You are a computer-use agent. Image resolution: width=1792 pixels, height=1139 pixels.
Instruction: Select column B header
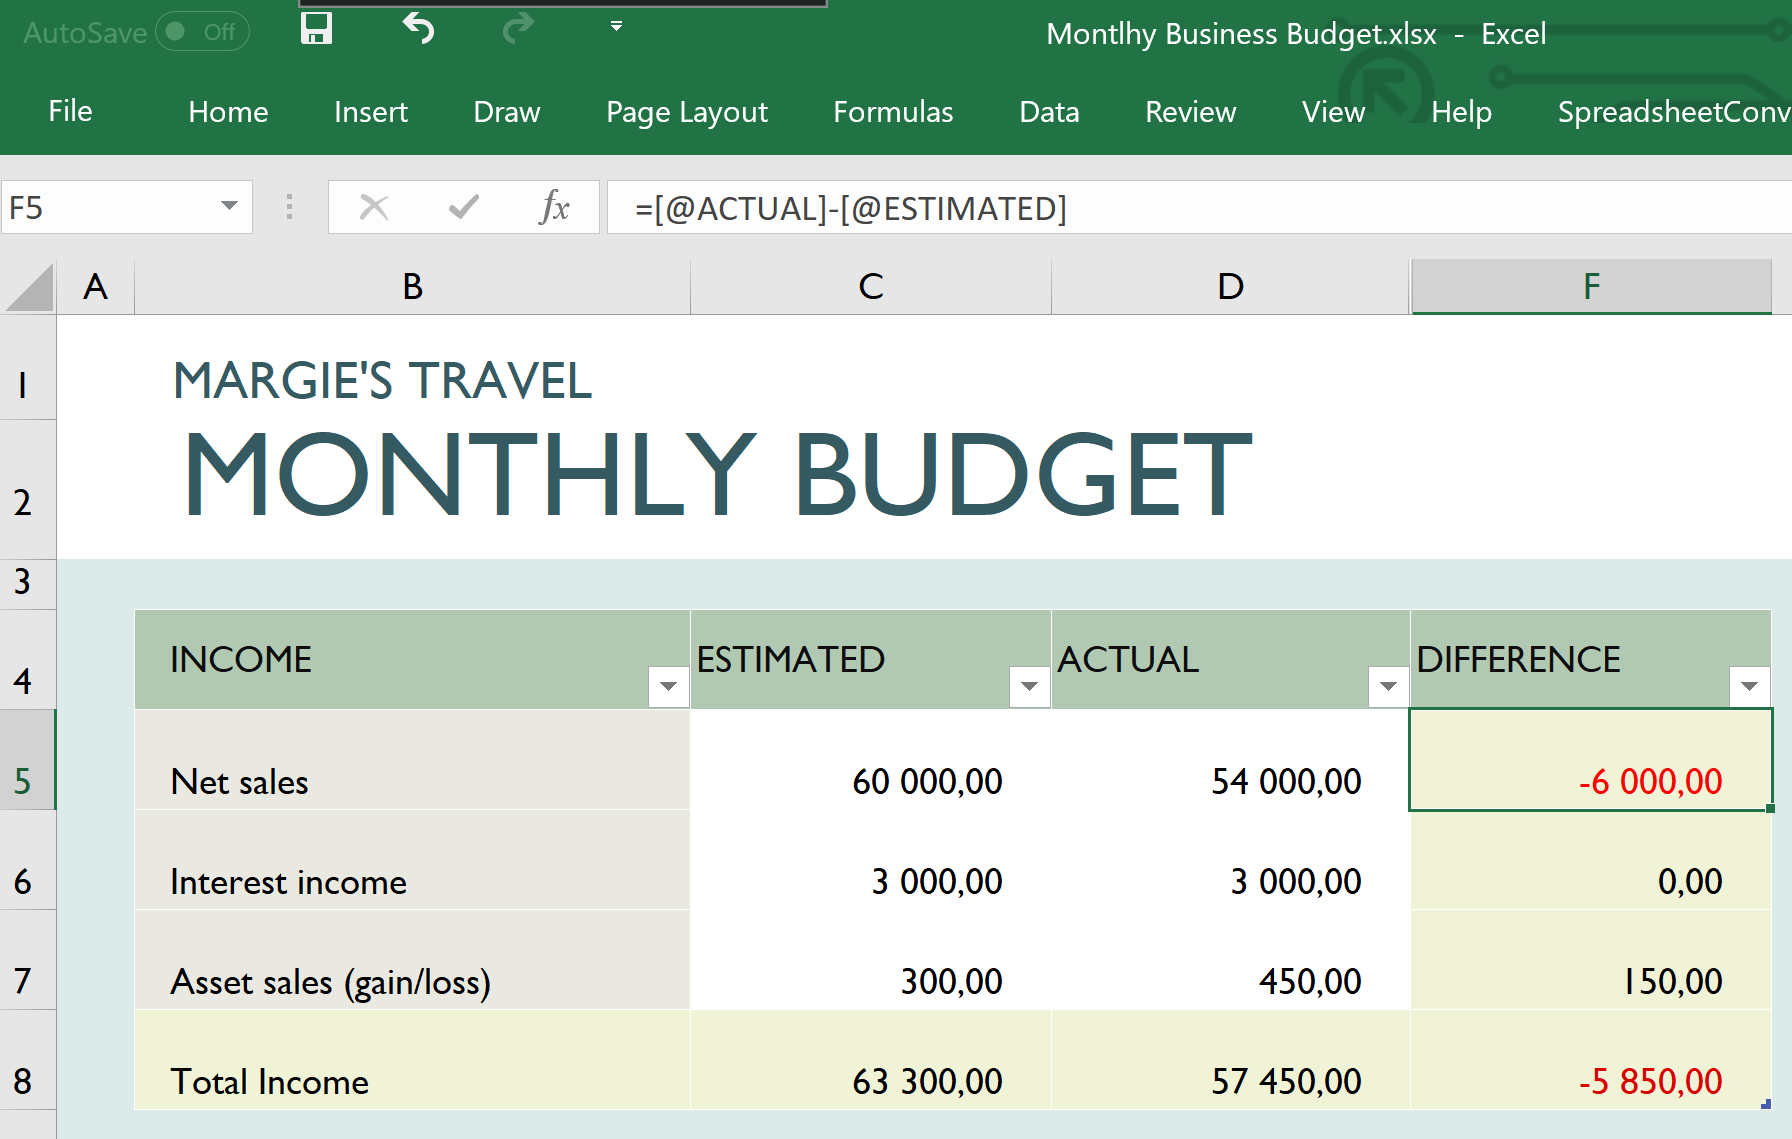(412, 287)
